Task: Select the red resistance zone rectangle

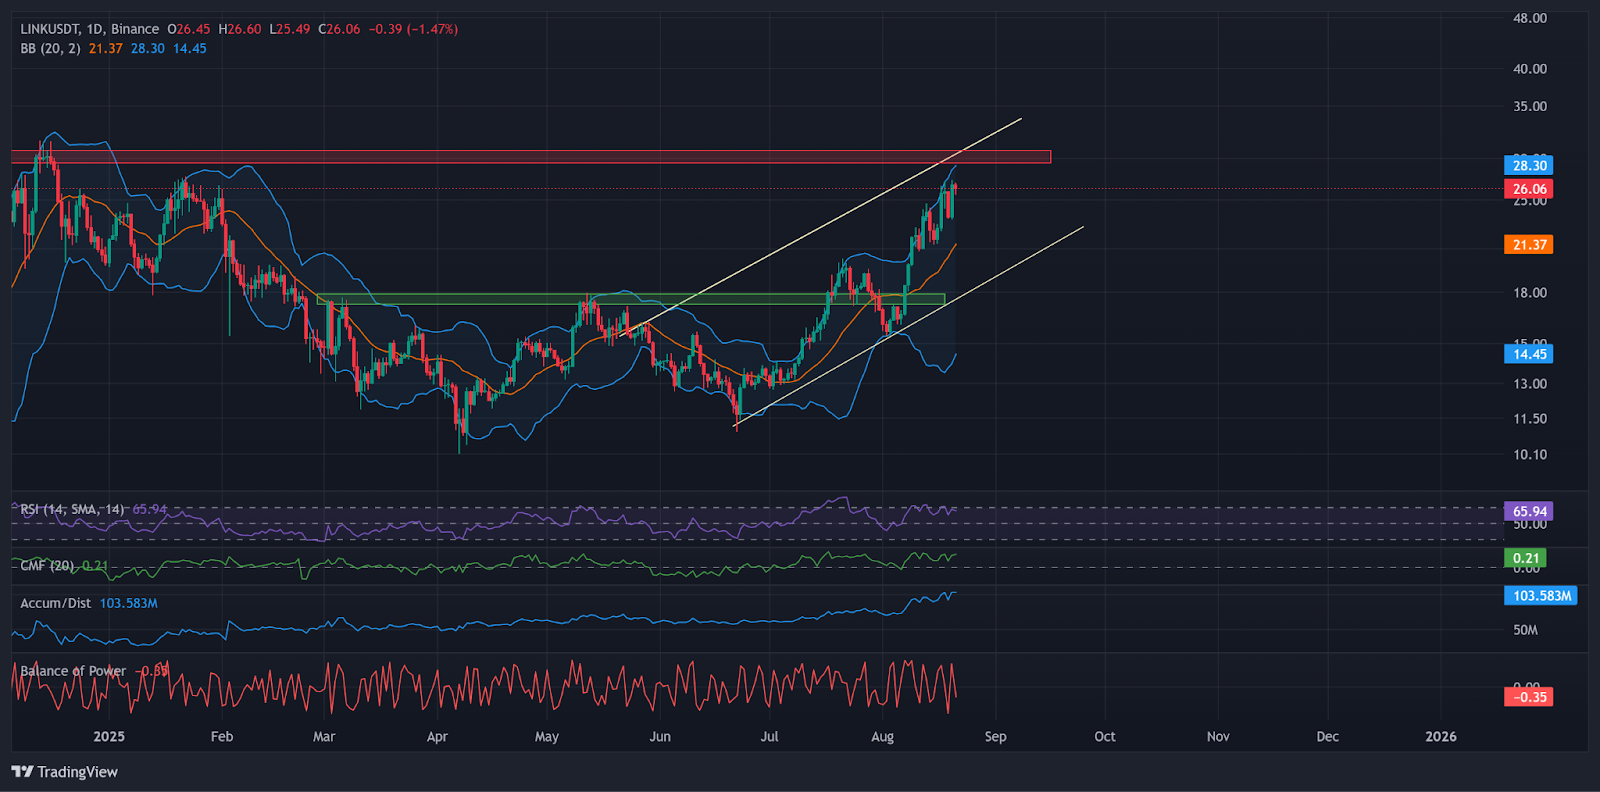Action: point(530,157)
